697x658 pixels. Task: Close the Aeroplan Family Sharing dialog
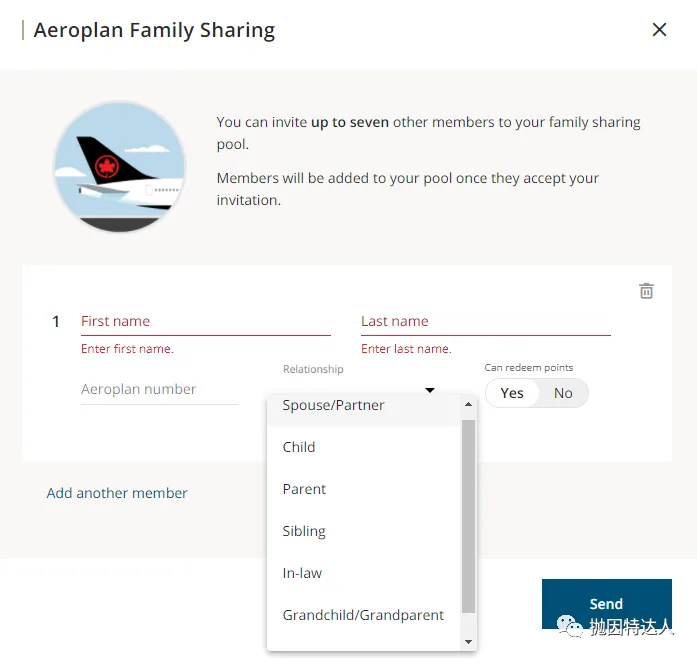659,30
